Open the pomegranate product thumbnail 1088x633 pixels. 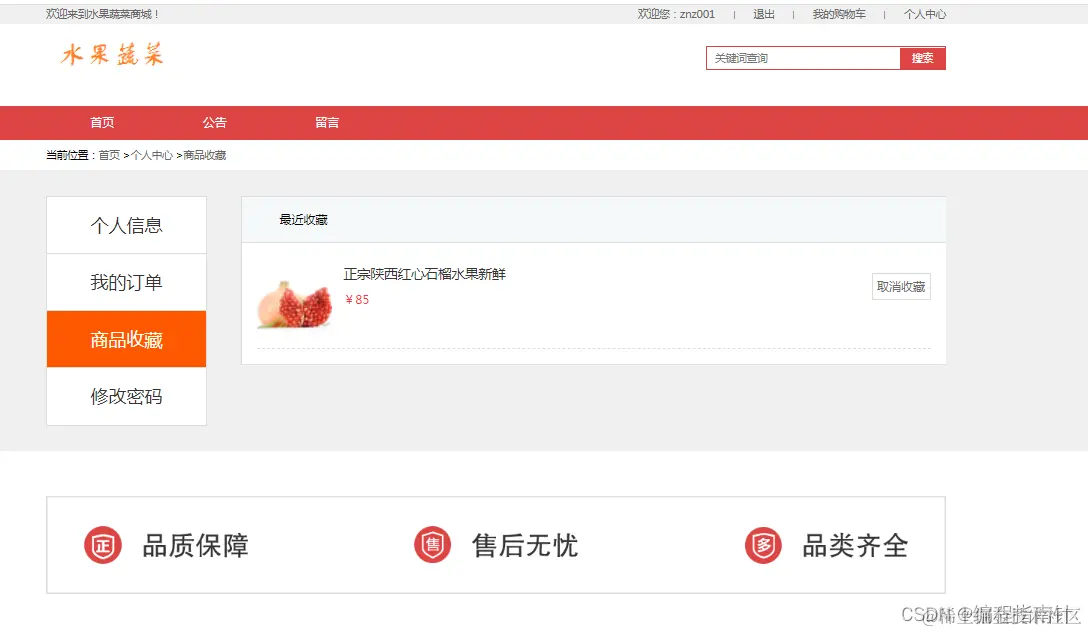(x=294, y=303)
